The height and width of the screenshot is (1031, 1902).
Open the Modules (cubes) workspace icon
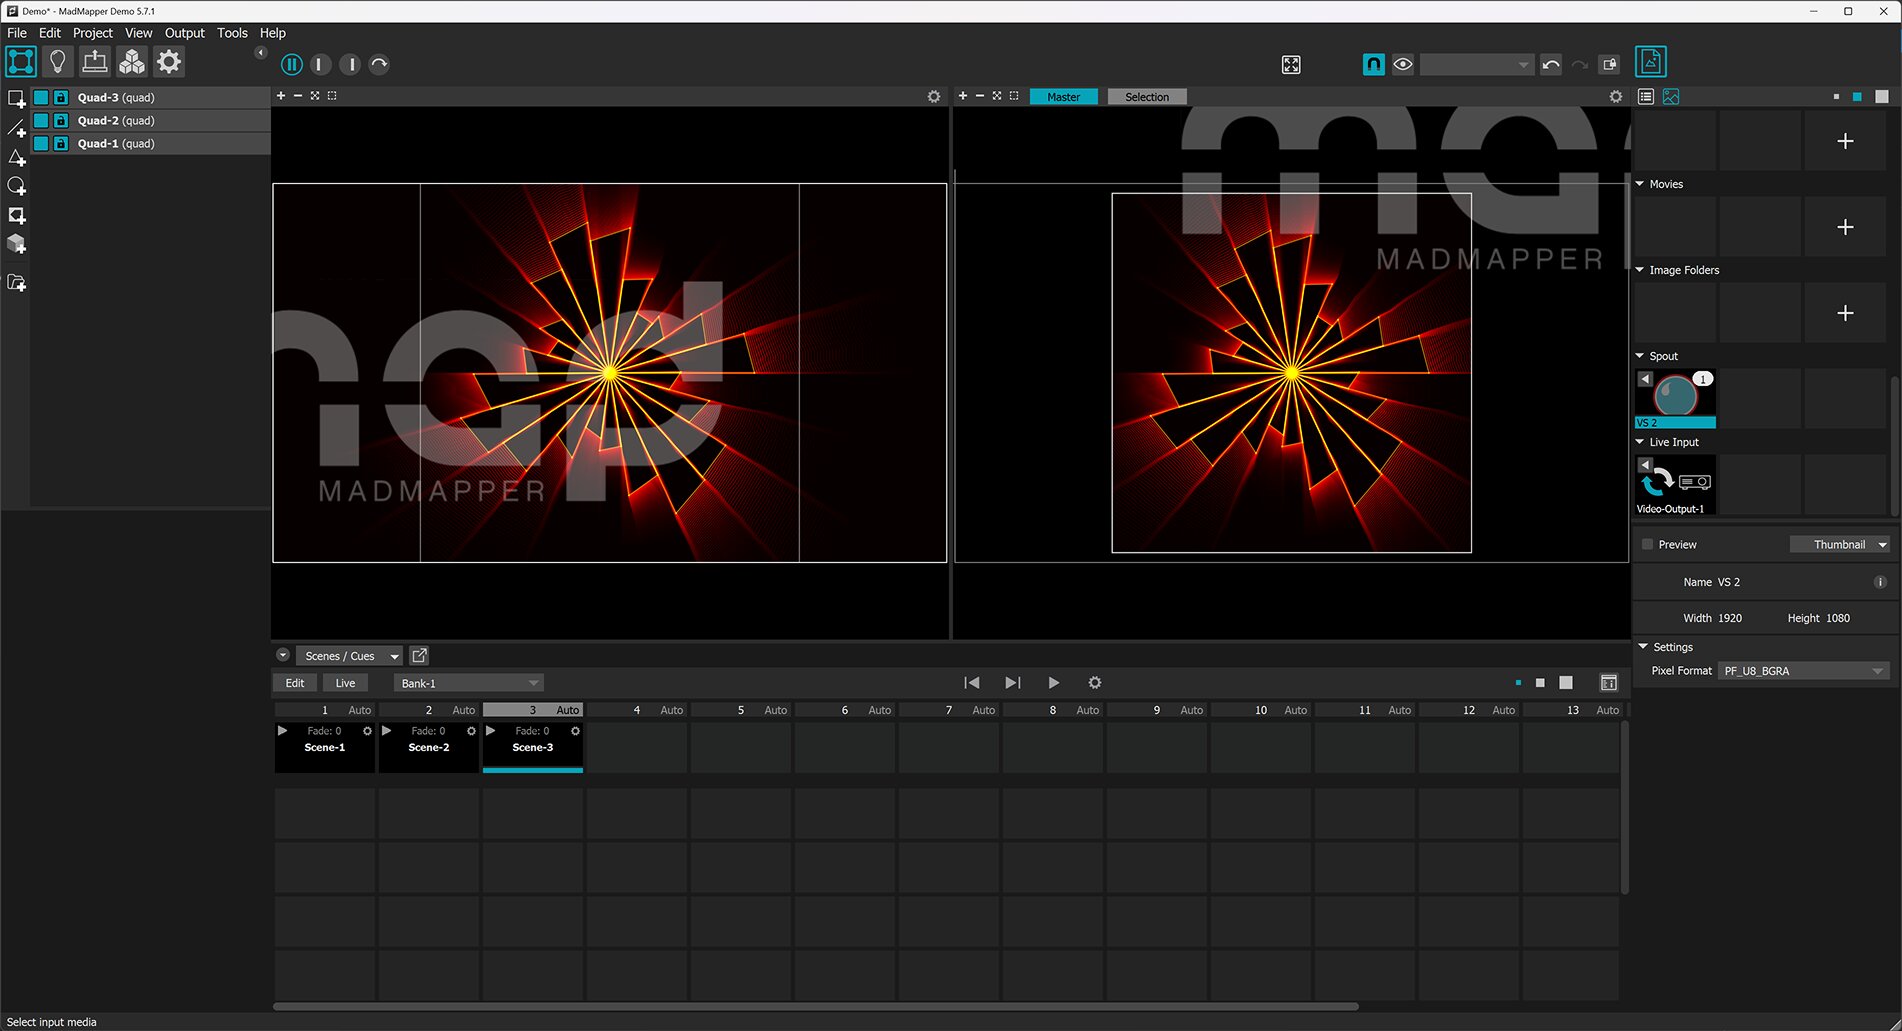coord(132,62)
